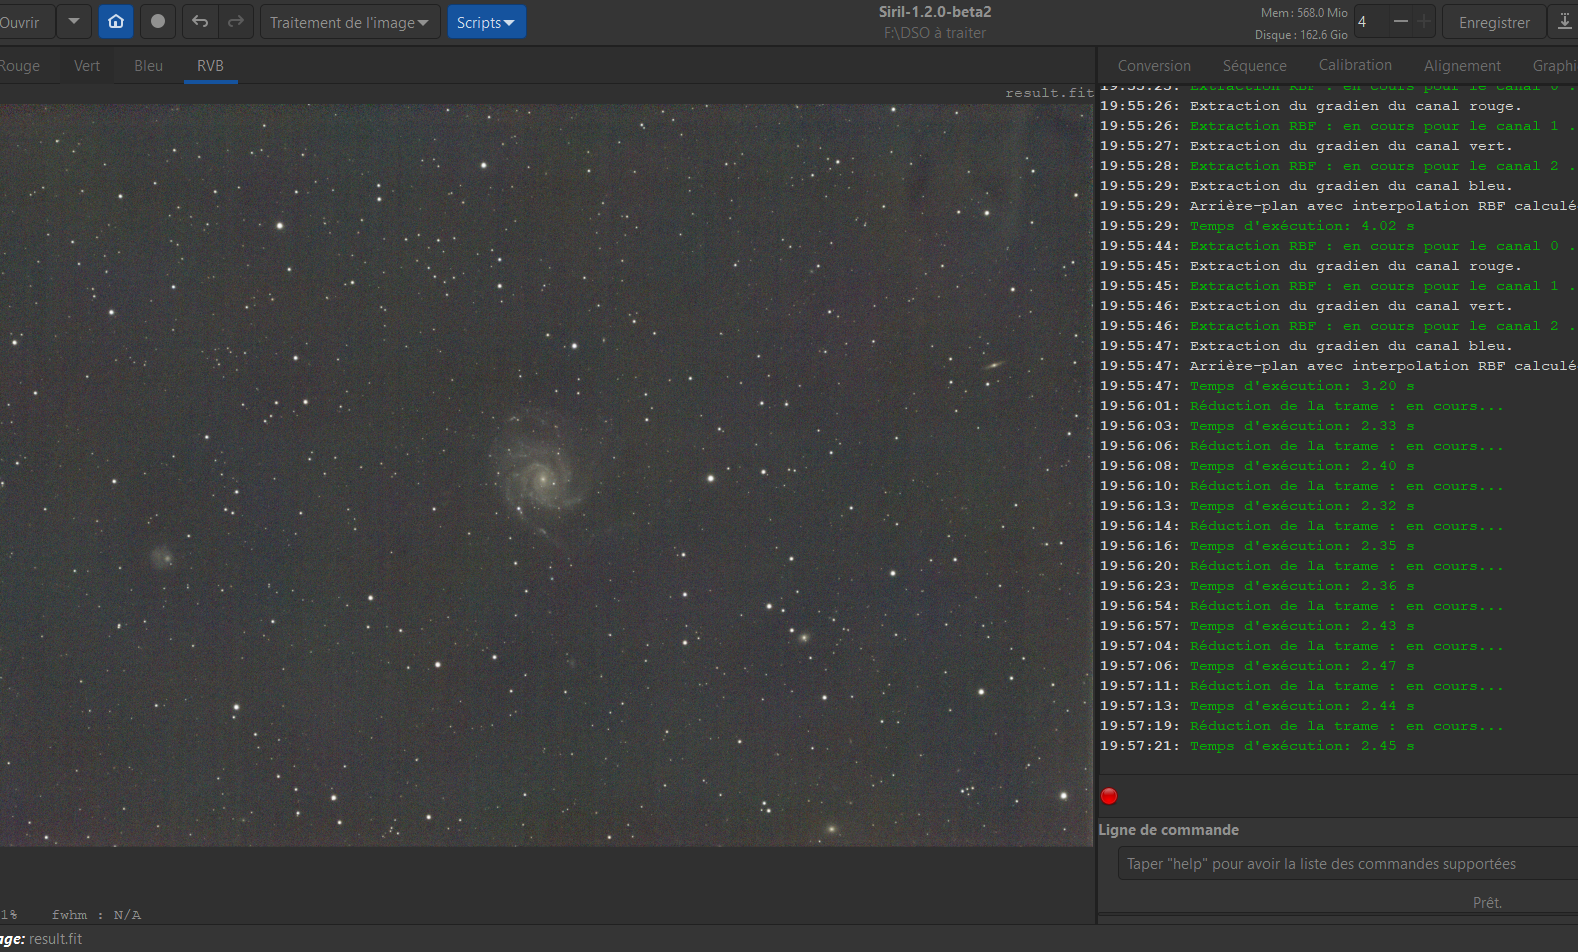Image resolution: width=1578 pixels, height=952 pixels.
Task: Focus the command line input field
Action: 1347,864
